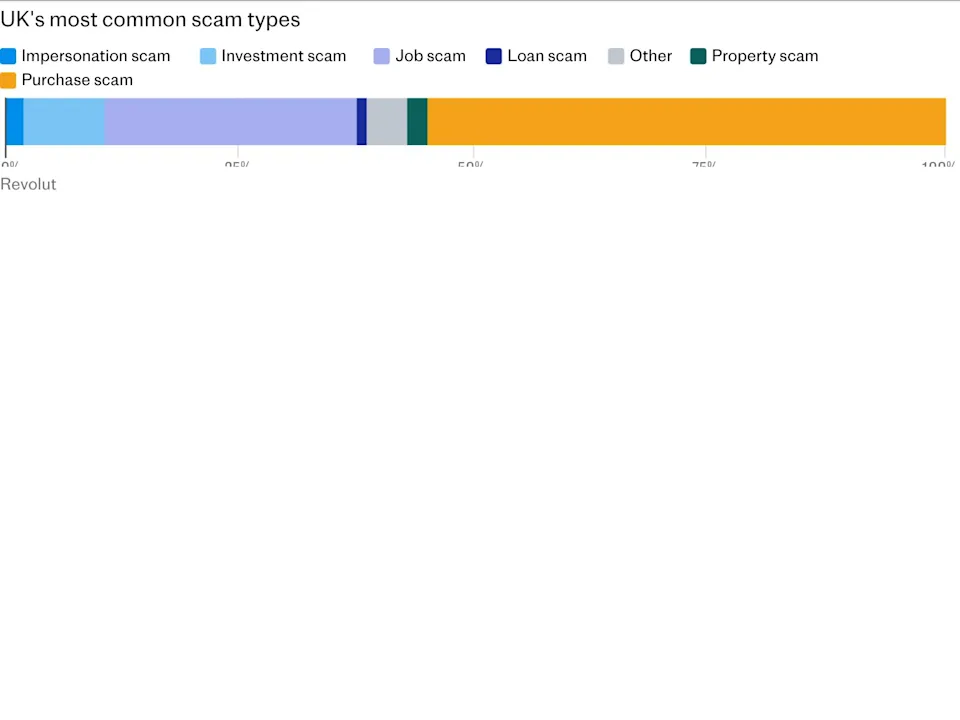
Task: Select the orange Purchase scam bar segment
Action: [x=686, y=121]
